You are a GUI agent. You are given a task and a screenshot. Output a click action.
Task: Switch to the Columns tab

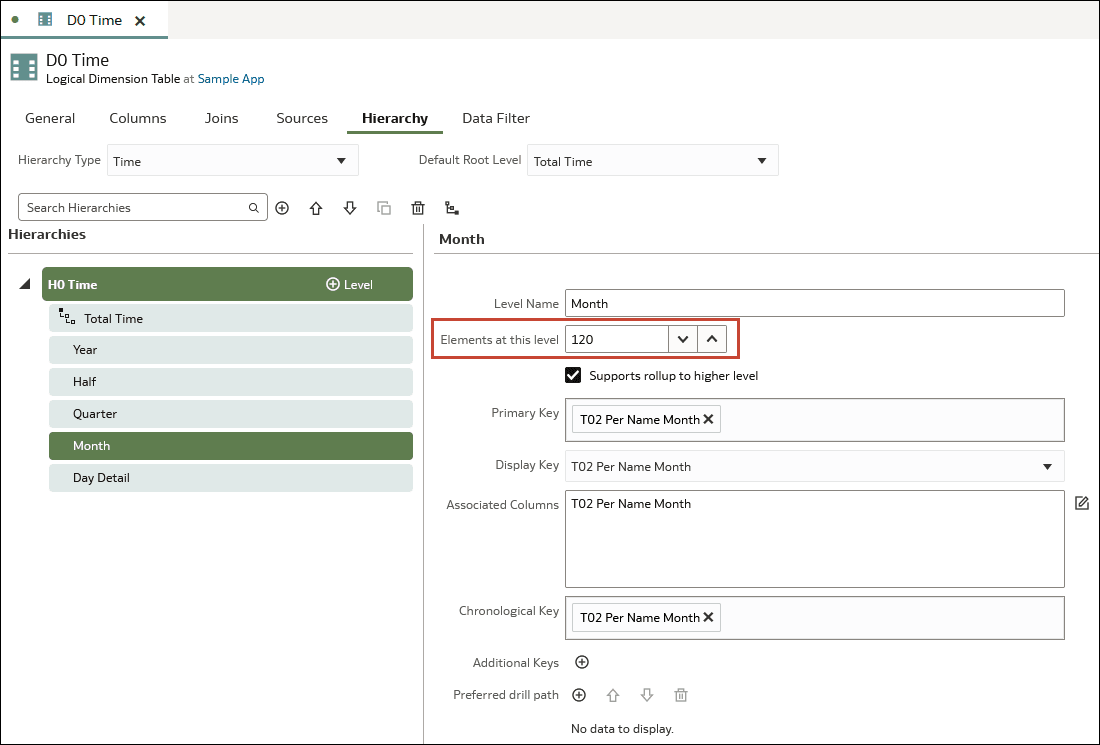point(138,118)
